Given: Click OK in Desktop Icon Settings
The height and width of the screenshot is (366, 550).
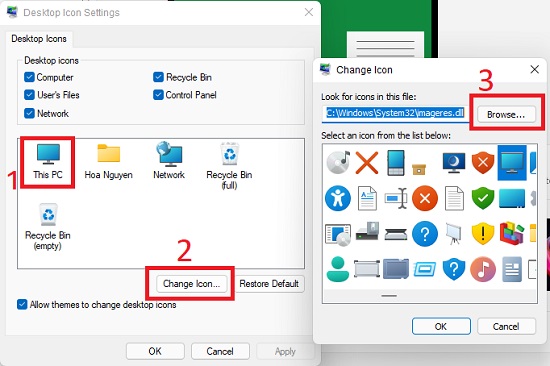Looking at the screenshot, I should pyautogui.click(x=155, y=351).
